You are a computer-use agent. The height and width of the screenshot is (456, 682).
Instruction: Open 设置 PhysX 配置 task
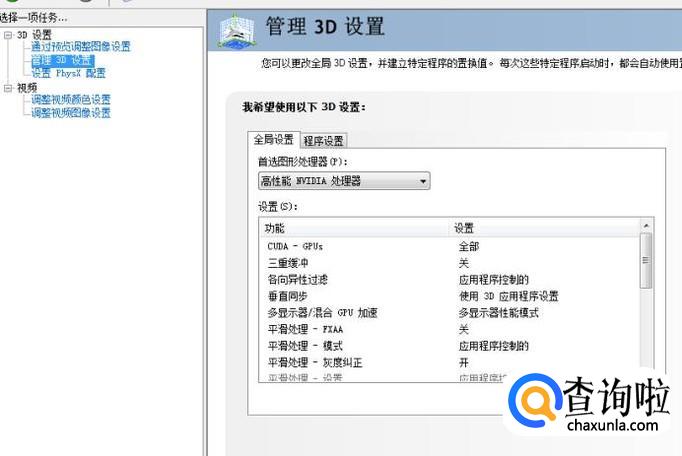tap(68, 73)
